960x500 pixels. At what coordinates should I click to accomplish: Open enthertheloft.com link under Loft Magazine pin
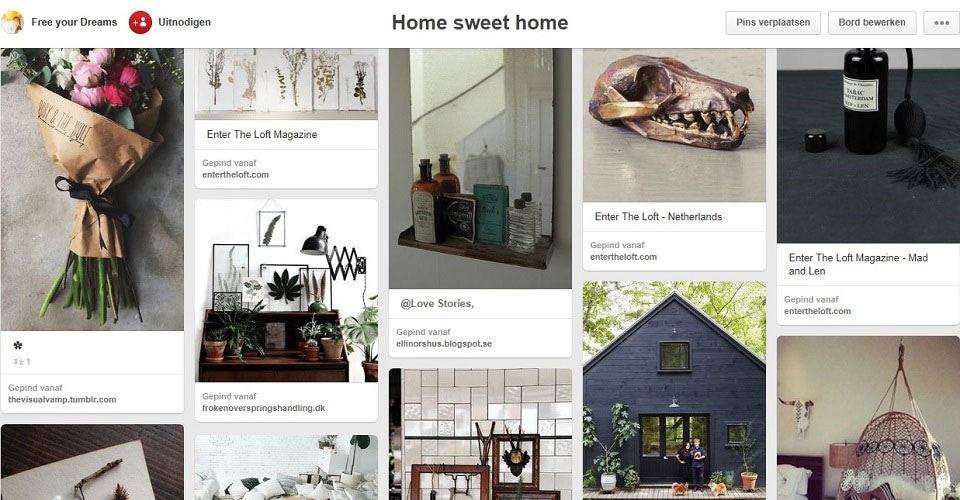click(236, 174)
